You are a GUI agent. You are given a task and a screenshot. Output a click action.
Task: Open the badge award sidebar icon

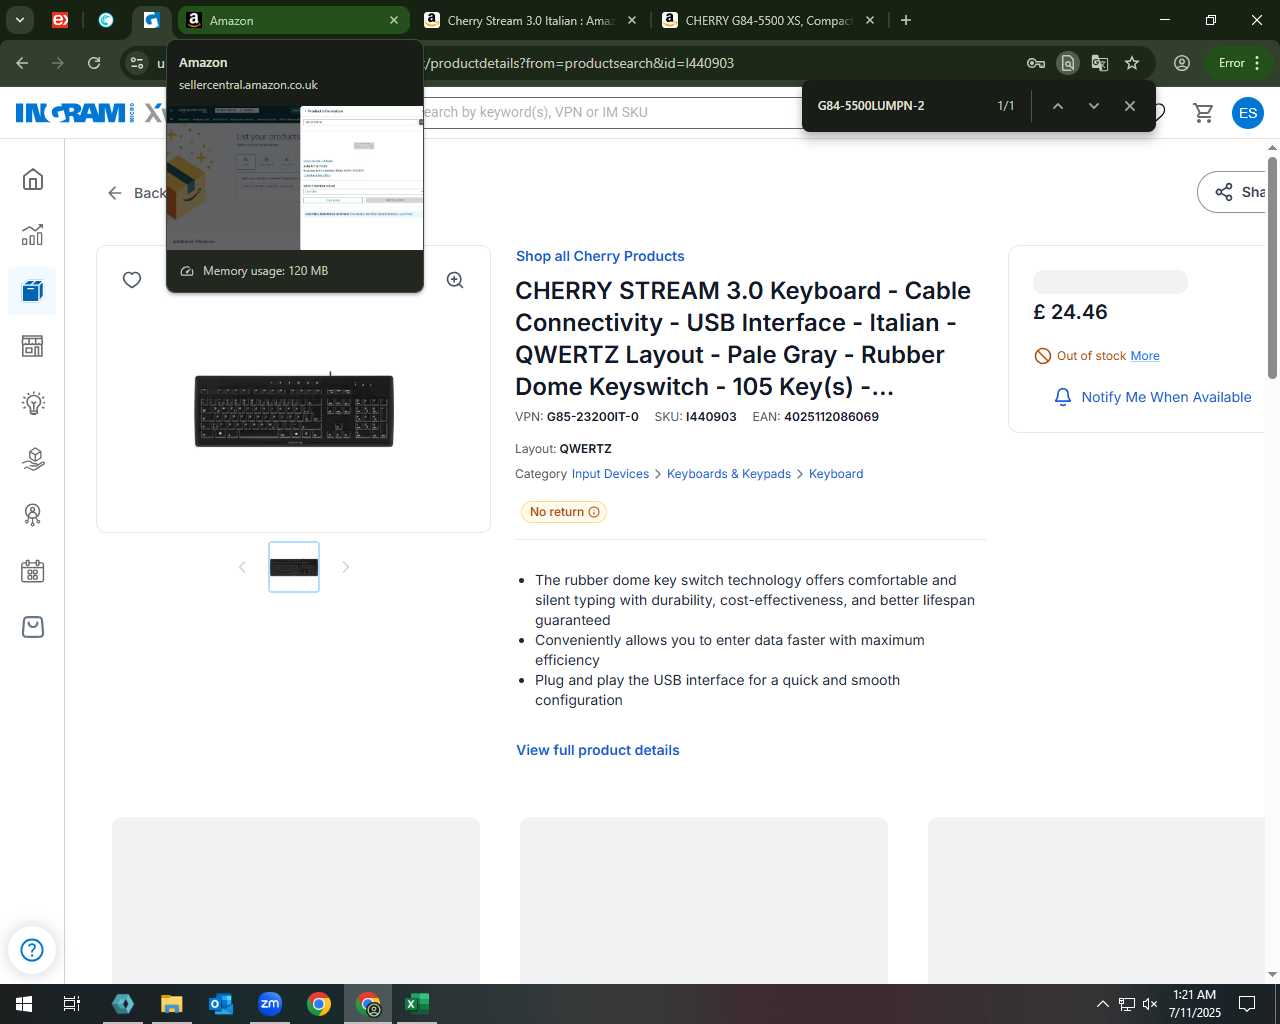pyautogui.click(x=33, y=515)
